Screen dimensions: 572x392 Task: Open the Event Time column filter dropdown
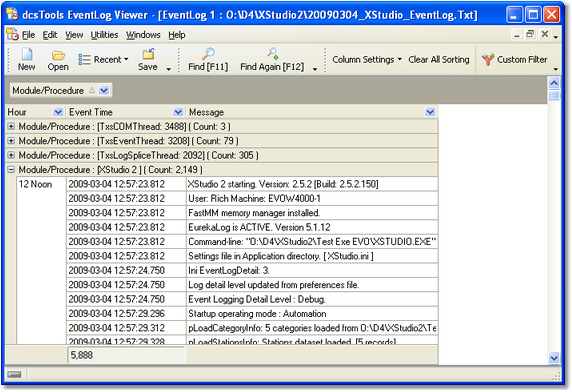click(178, 112)
